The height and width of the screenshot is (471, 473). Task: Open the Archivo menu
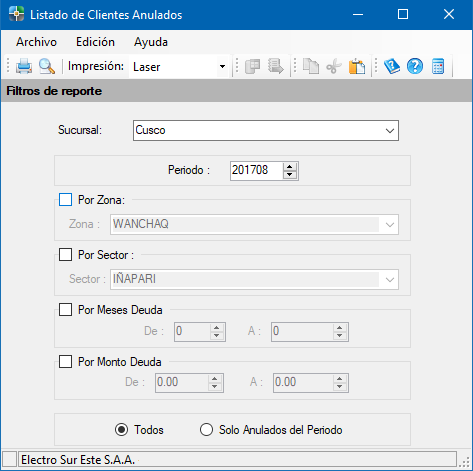point(36,42)
